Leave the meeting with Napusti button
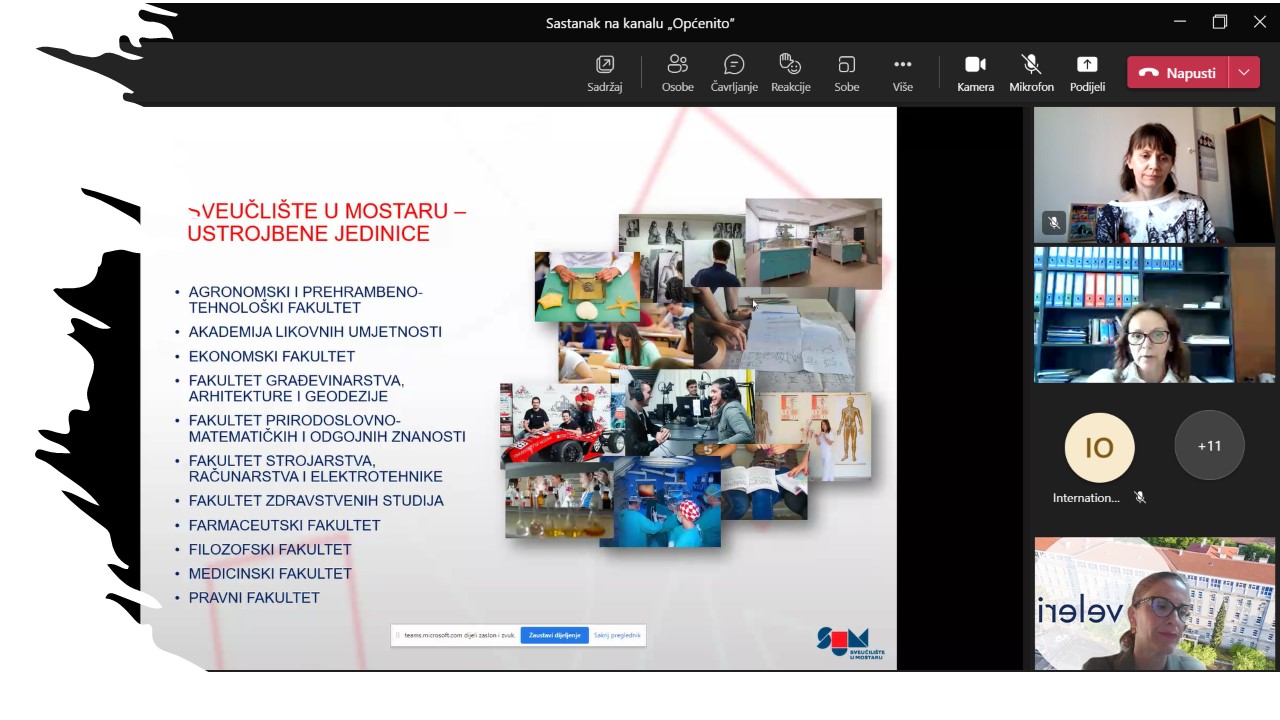The height and width of the screenshot is (720, 1280). coord(1177,73)
